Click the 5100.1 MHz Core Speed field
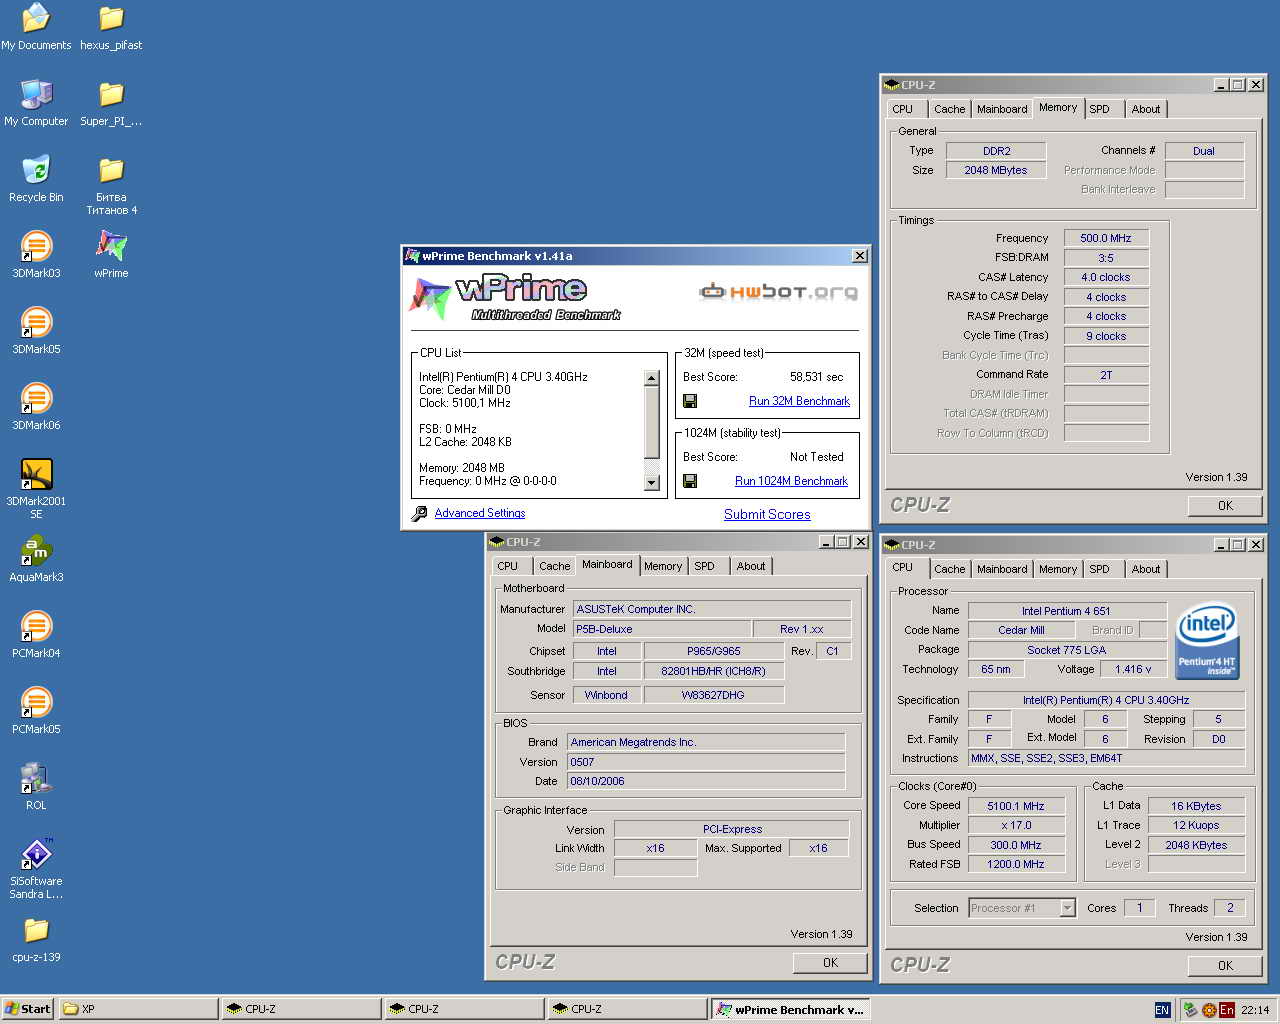The height and width of the screenshot is (1024, 1280). (x=1015, y=806)
